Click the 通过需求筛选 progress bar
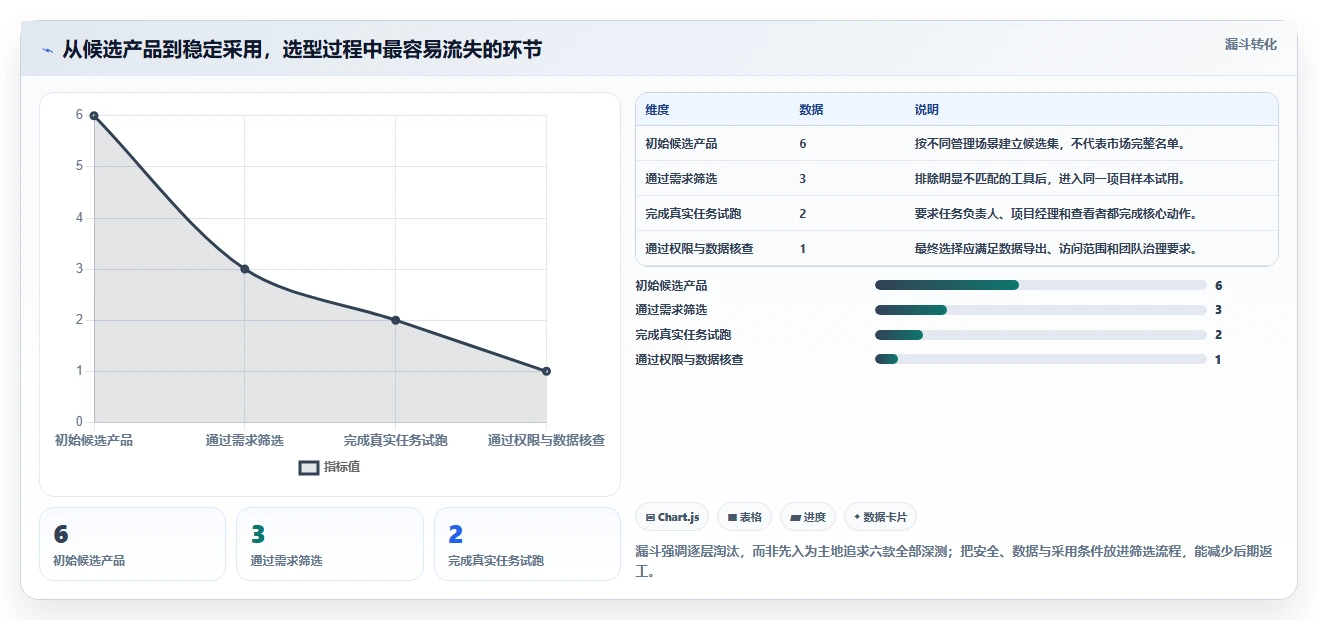This screenshot has height=620, width=1318. point(1041,310)
